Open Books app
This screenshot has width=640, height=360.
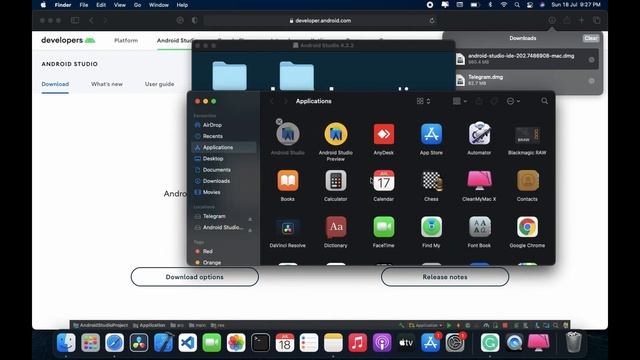[x=288, y=180]
